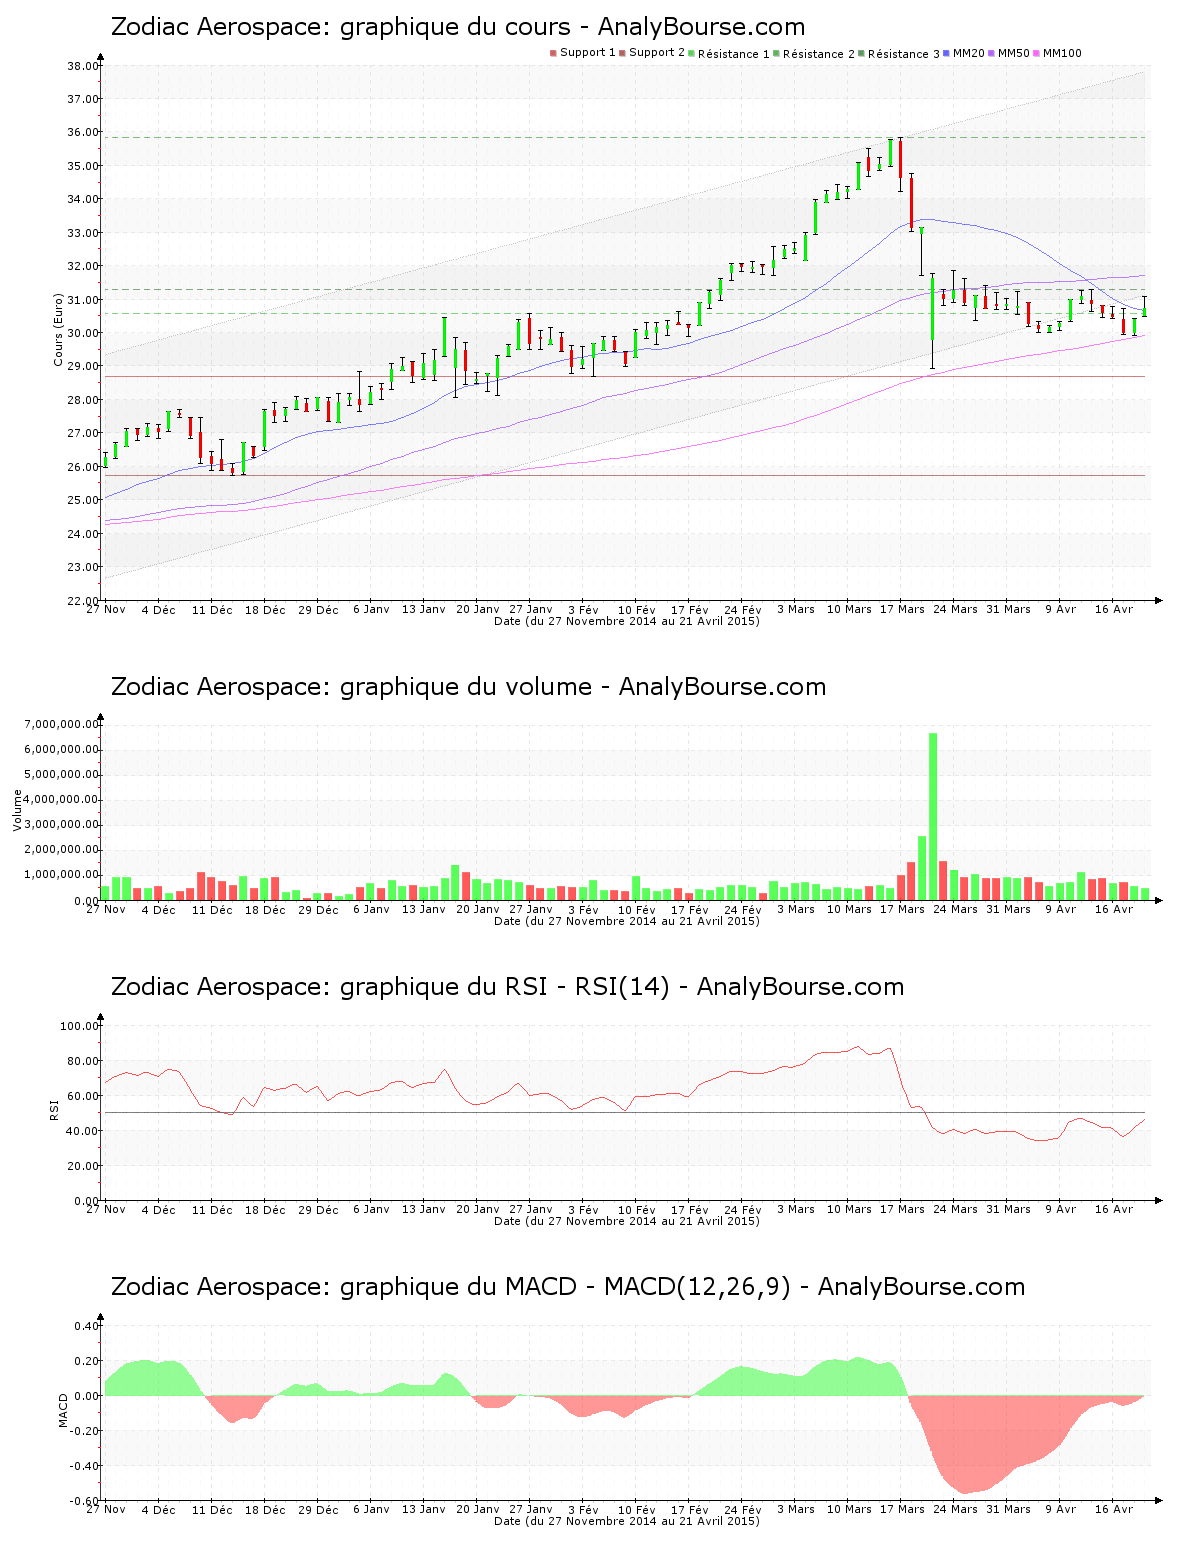Click the MM20 legend color square
The height and width of the screenshot is (1550, 1200).
(x=946, y=53)
